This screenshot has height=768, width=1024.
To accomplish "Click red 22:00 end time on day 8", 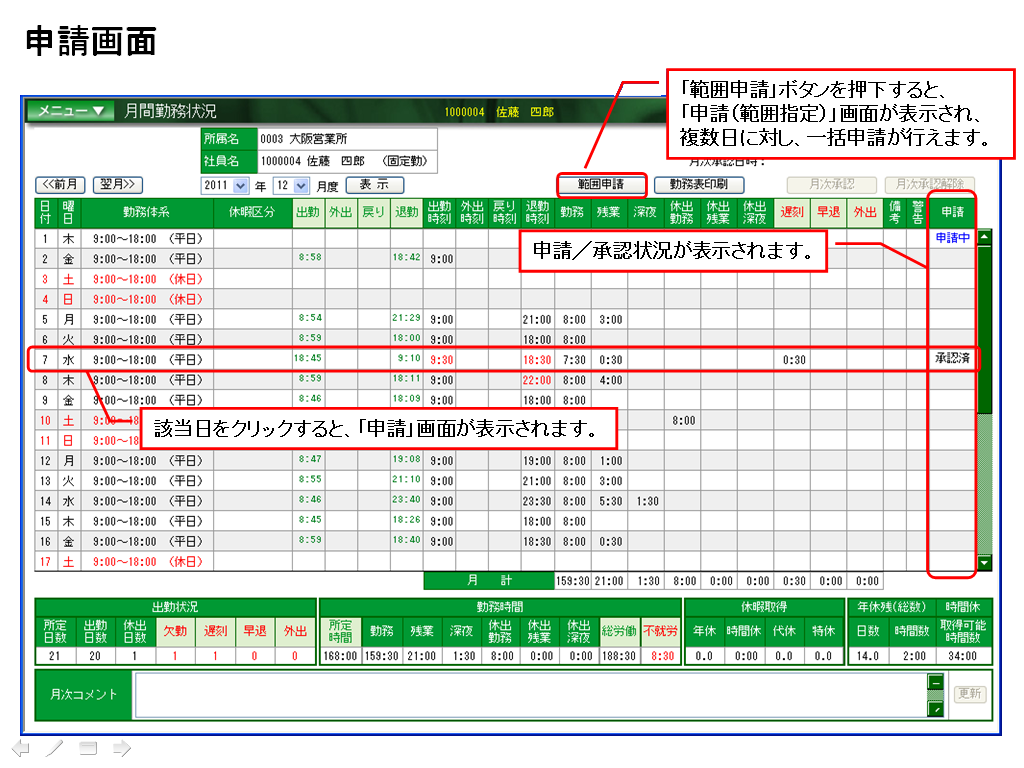I will (537, 380).
